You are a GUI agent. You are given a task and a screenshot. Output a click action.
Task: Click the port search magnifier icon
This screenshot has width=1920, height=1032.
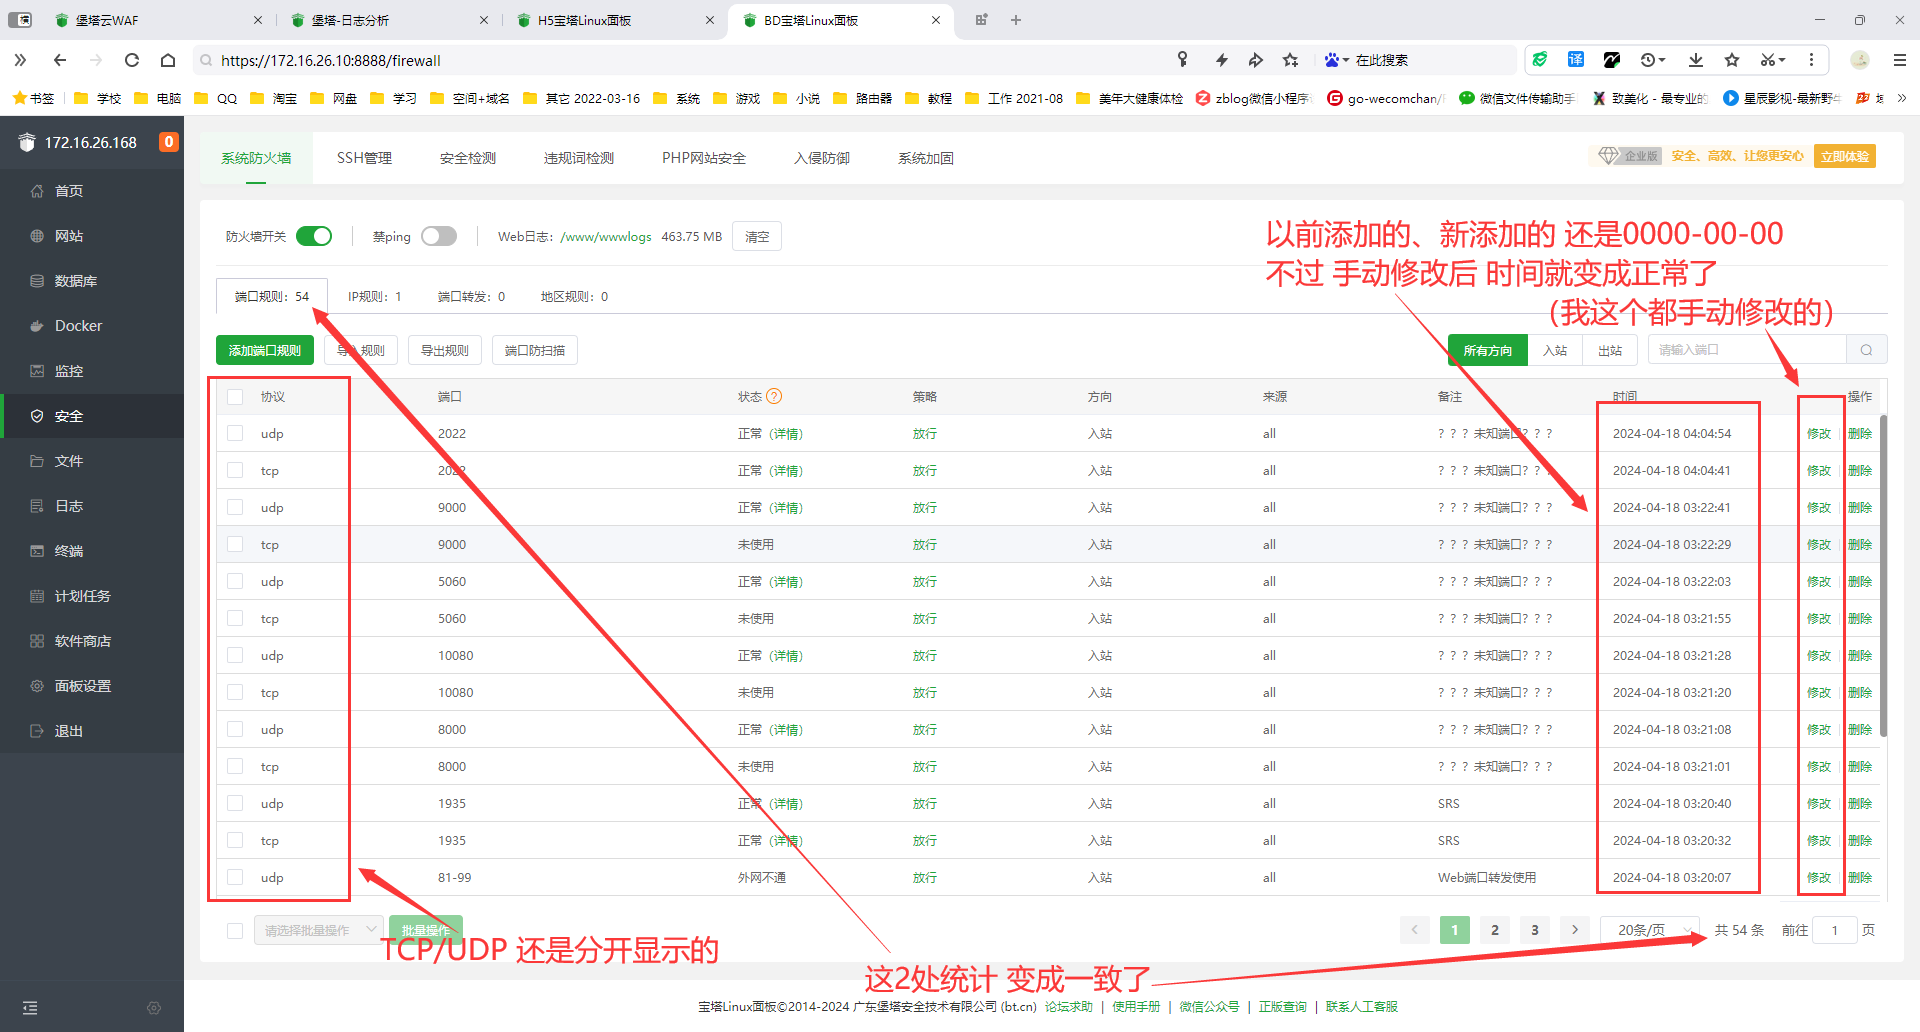[x=1866, y=350]
